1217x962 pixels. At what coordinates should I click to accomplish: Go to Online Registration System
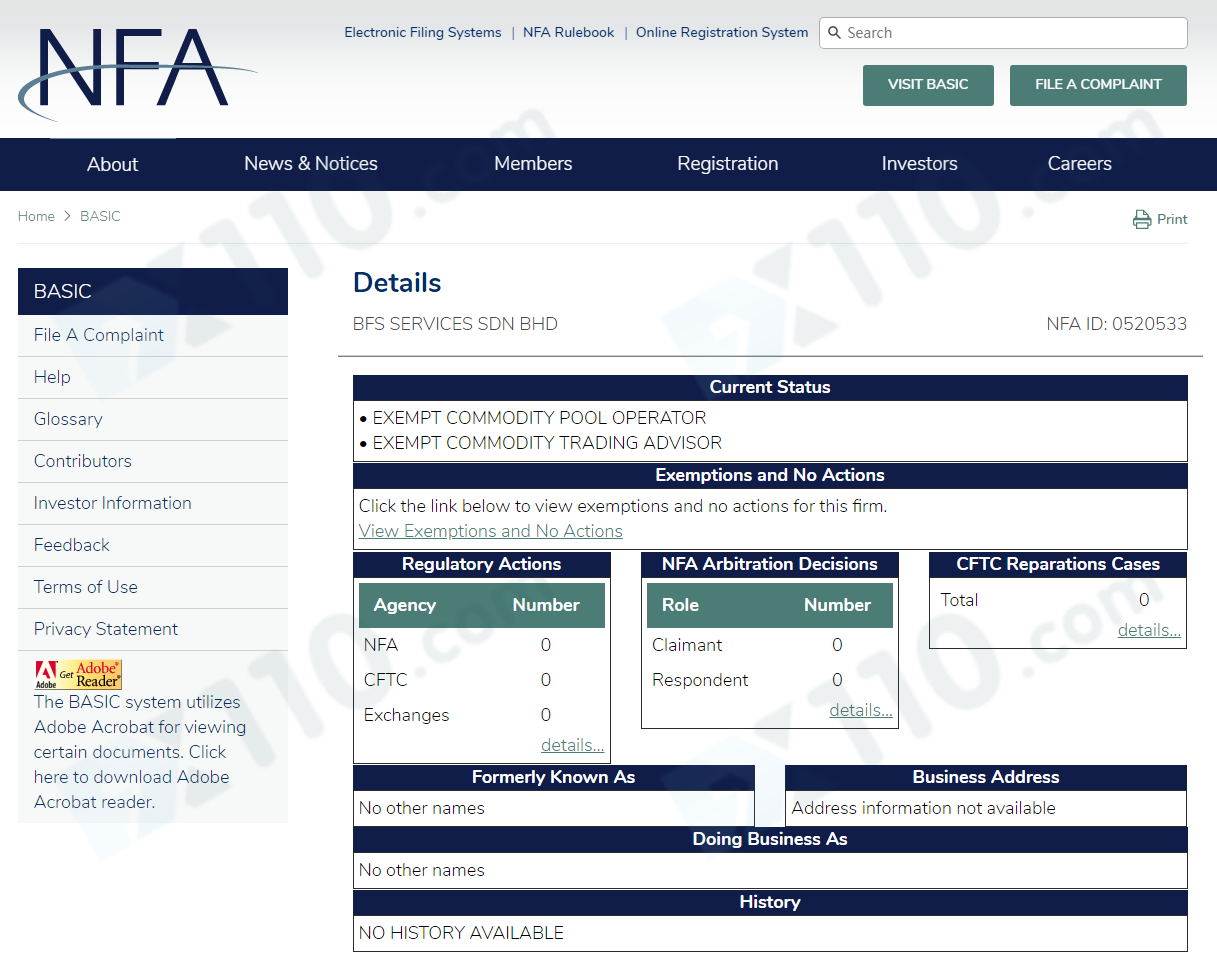click(x=722, y=33)
